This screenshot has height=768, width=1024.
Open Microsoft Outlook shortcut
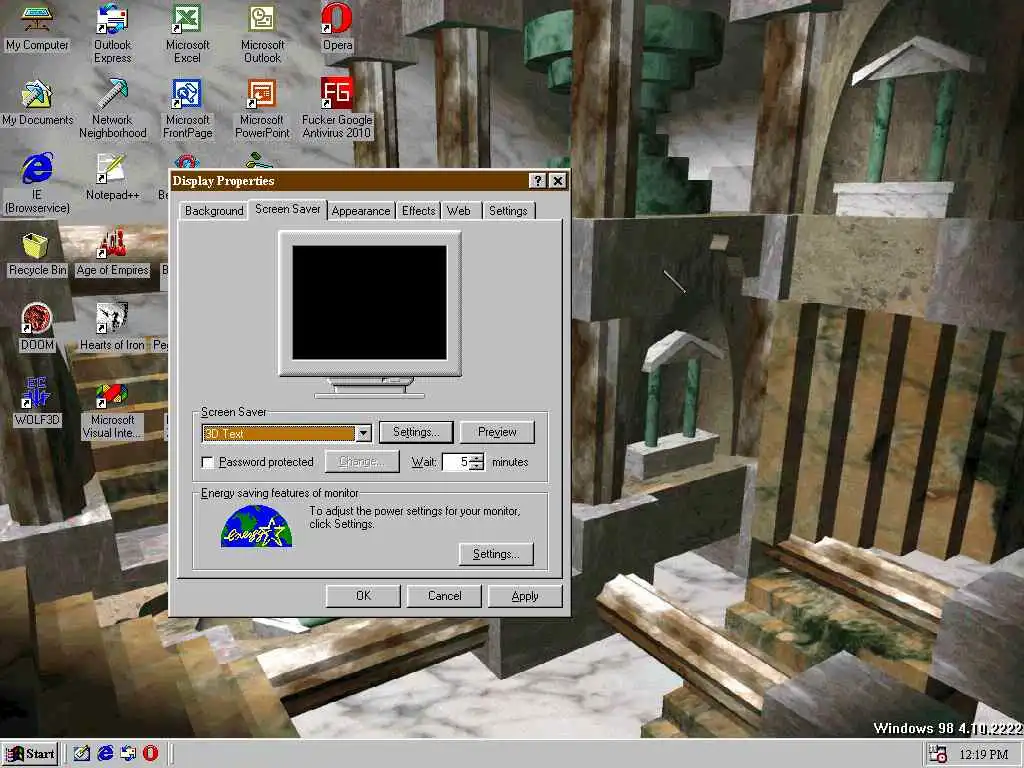click(x=262, y=33)
